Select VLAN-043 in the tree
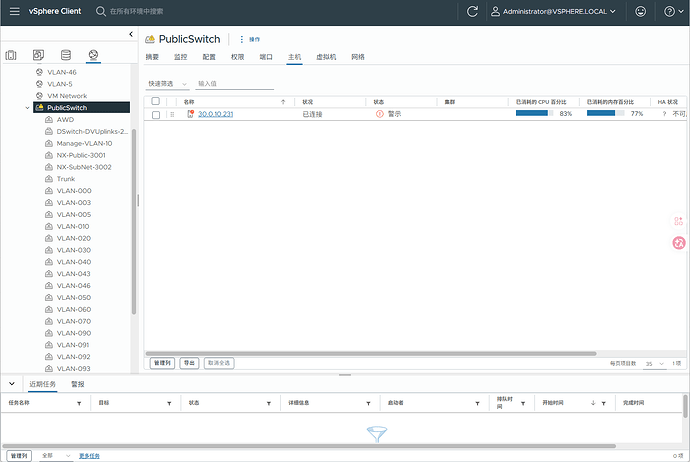Screen dimensions: 690x462 pos(73,274)
